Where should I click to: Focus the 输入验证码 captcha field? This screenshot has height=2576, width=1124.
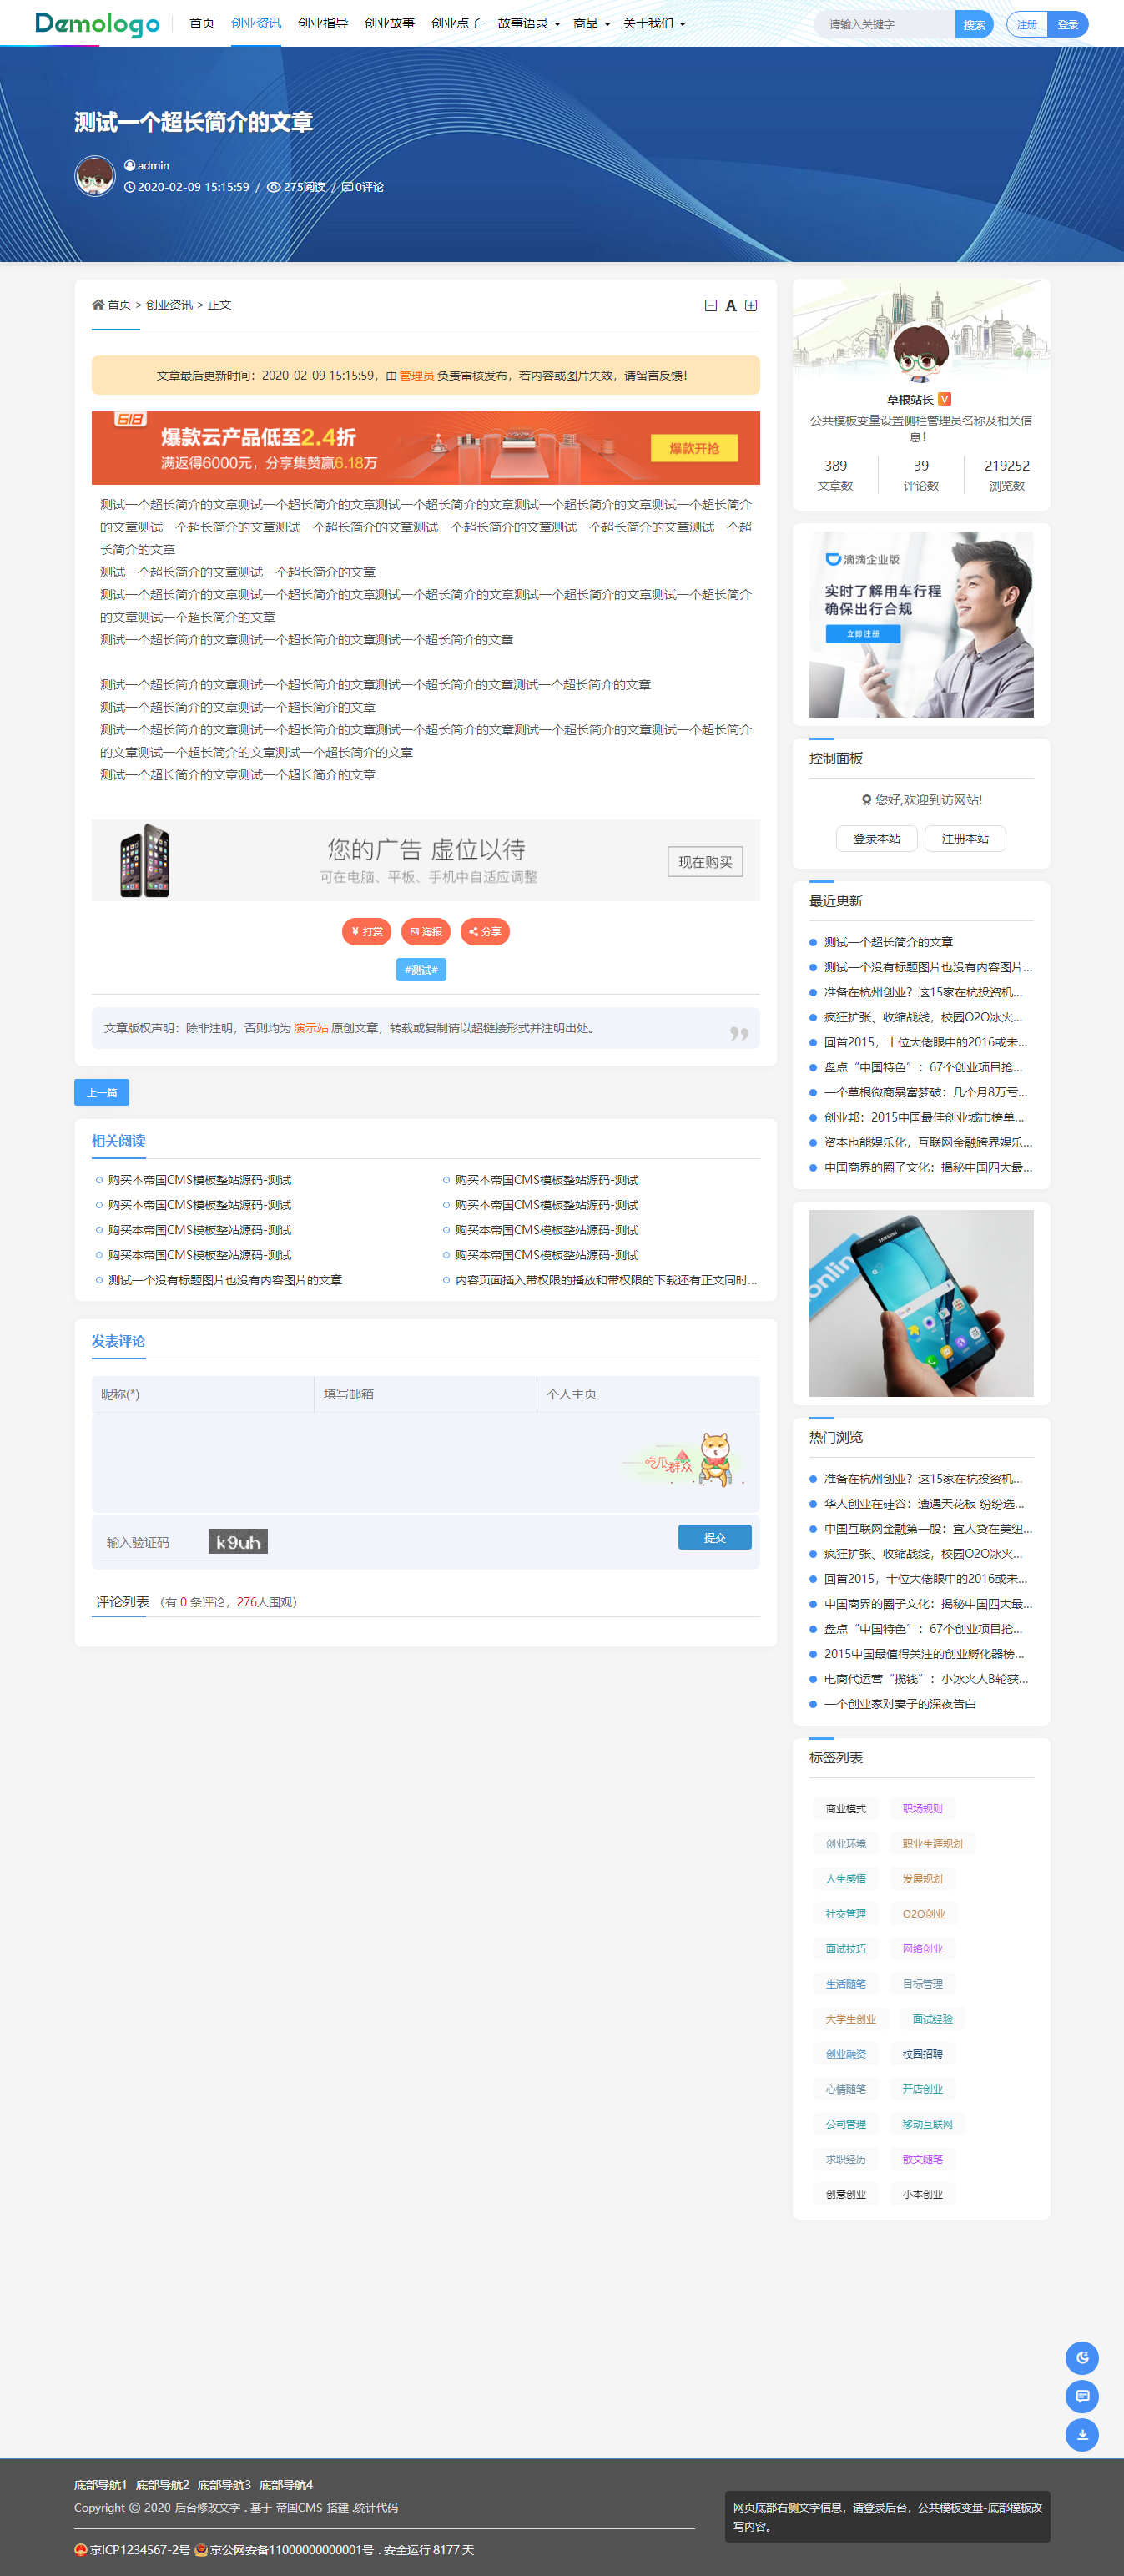148,1542
